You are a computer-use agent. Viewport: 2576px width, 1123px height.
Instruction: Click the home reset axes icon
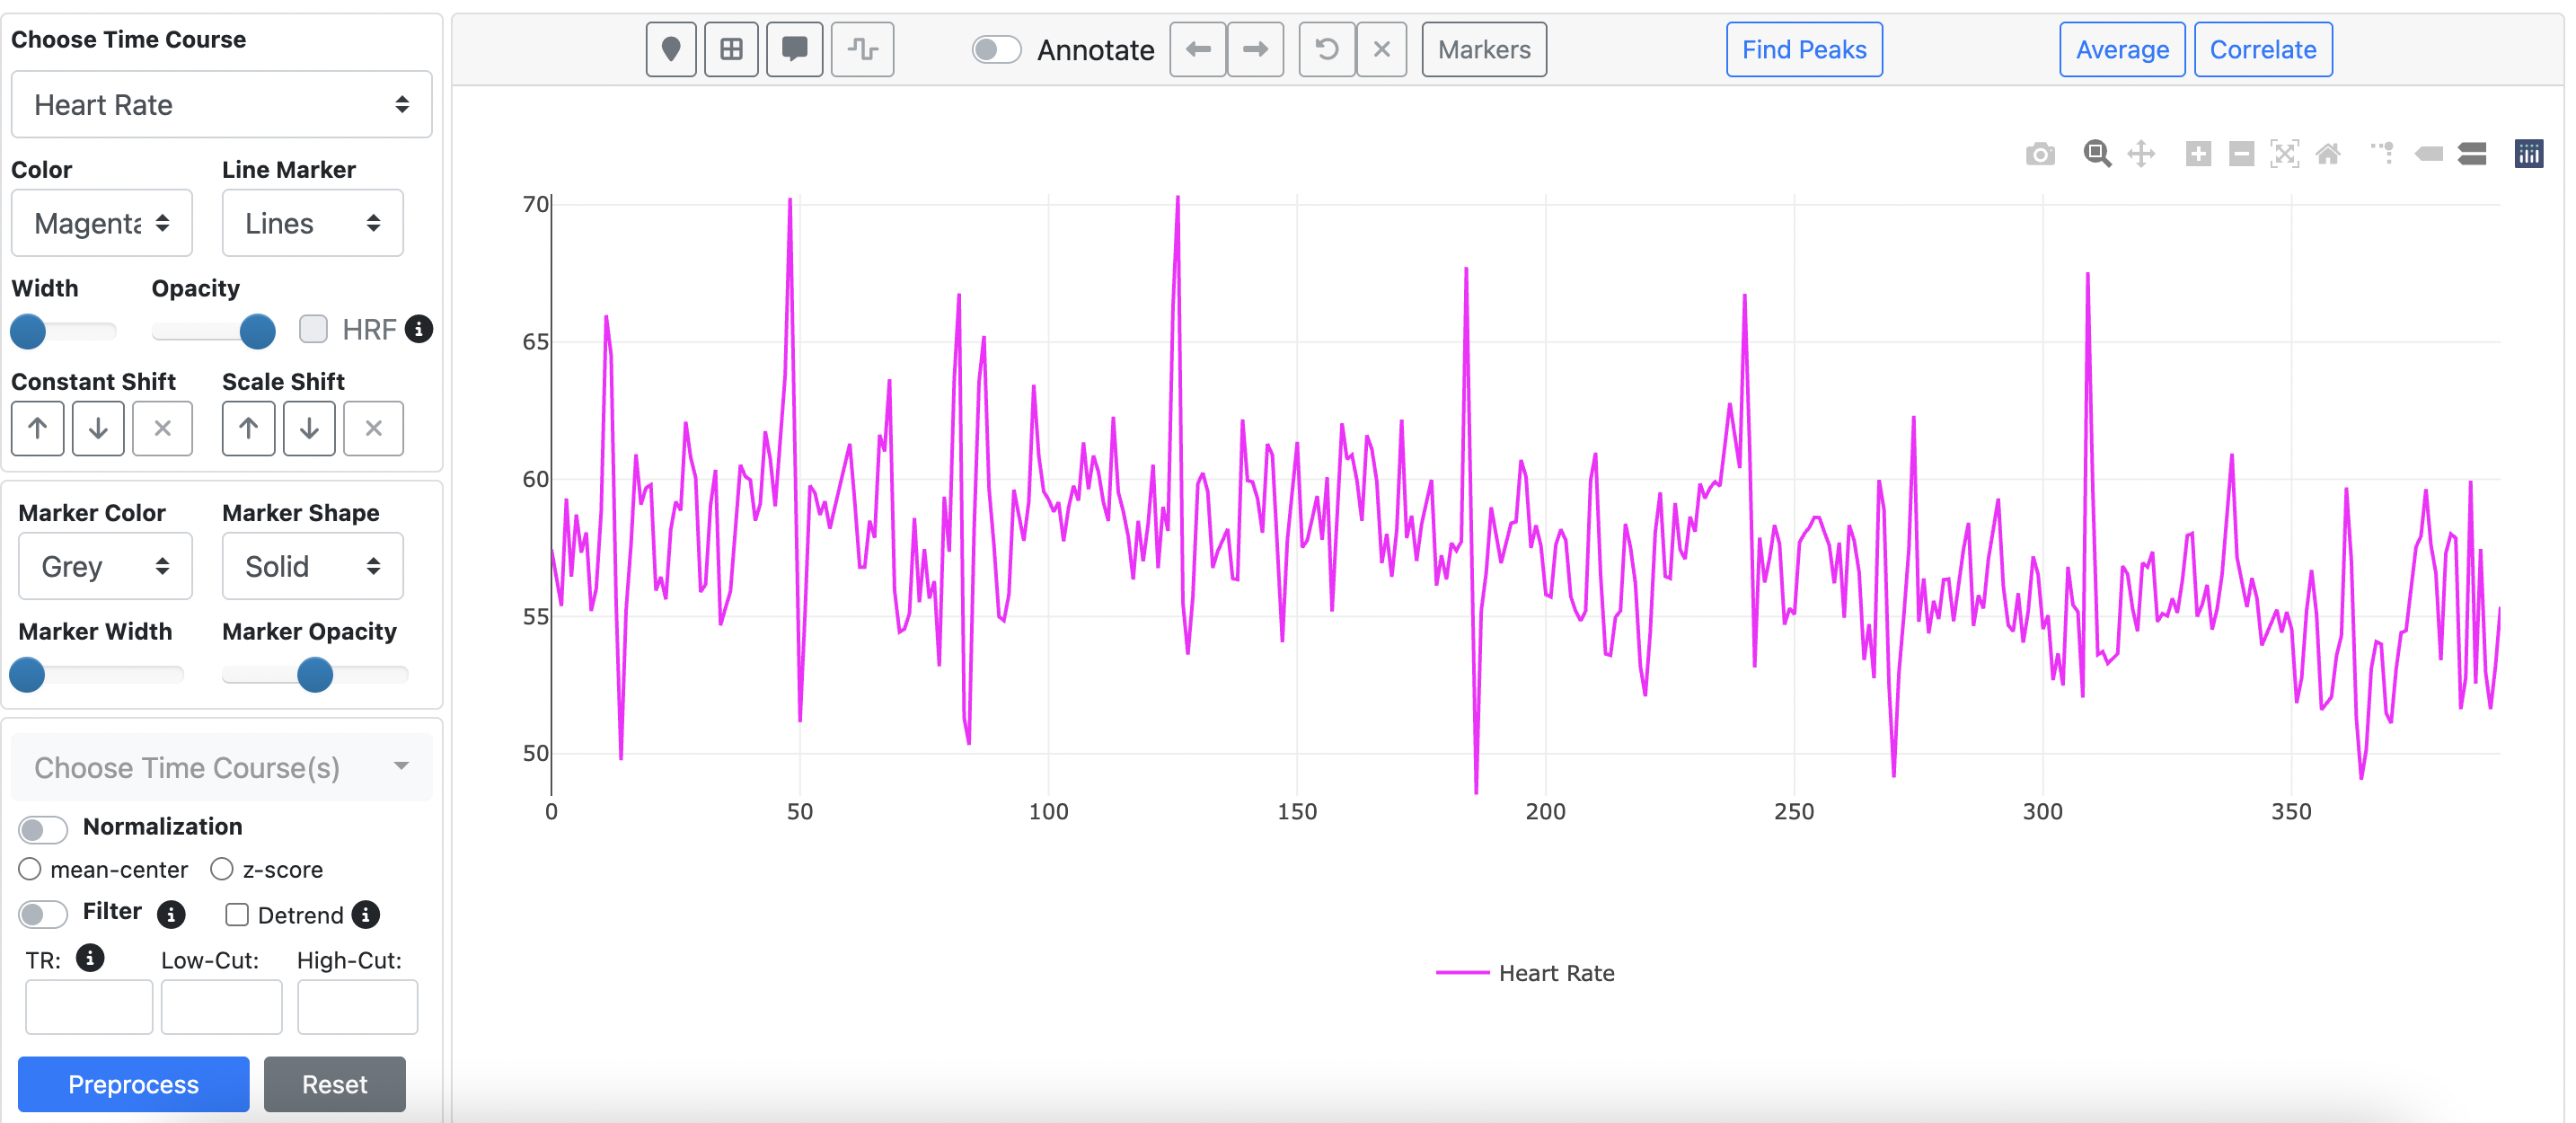[2328, 154]
